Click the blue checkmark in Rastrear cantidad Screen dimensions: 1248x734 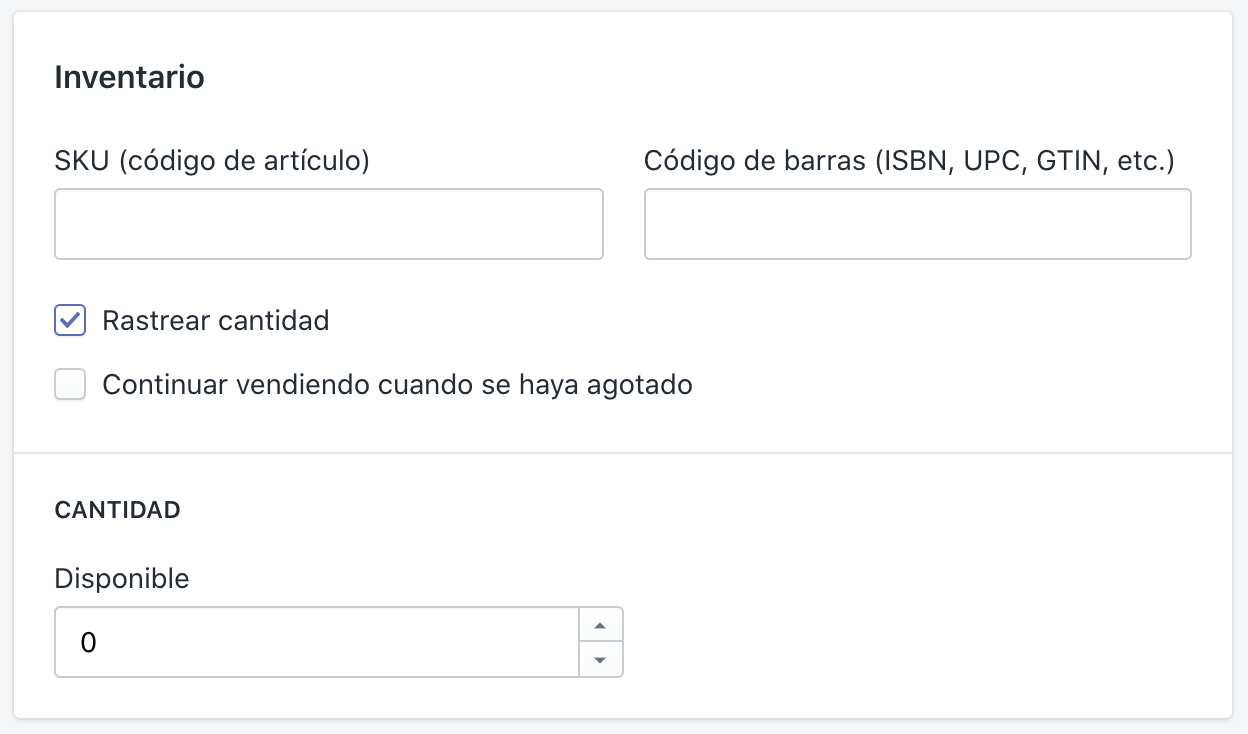70,321
